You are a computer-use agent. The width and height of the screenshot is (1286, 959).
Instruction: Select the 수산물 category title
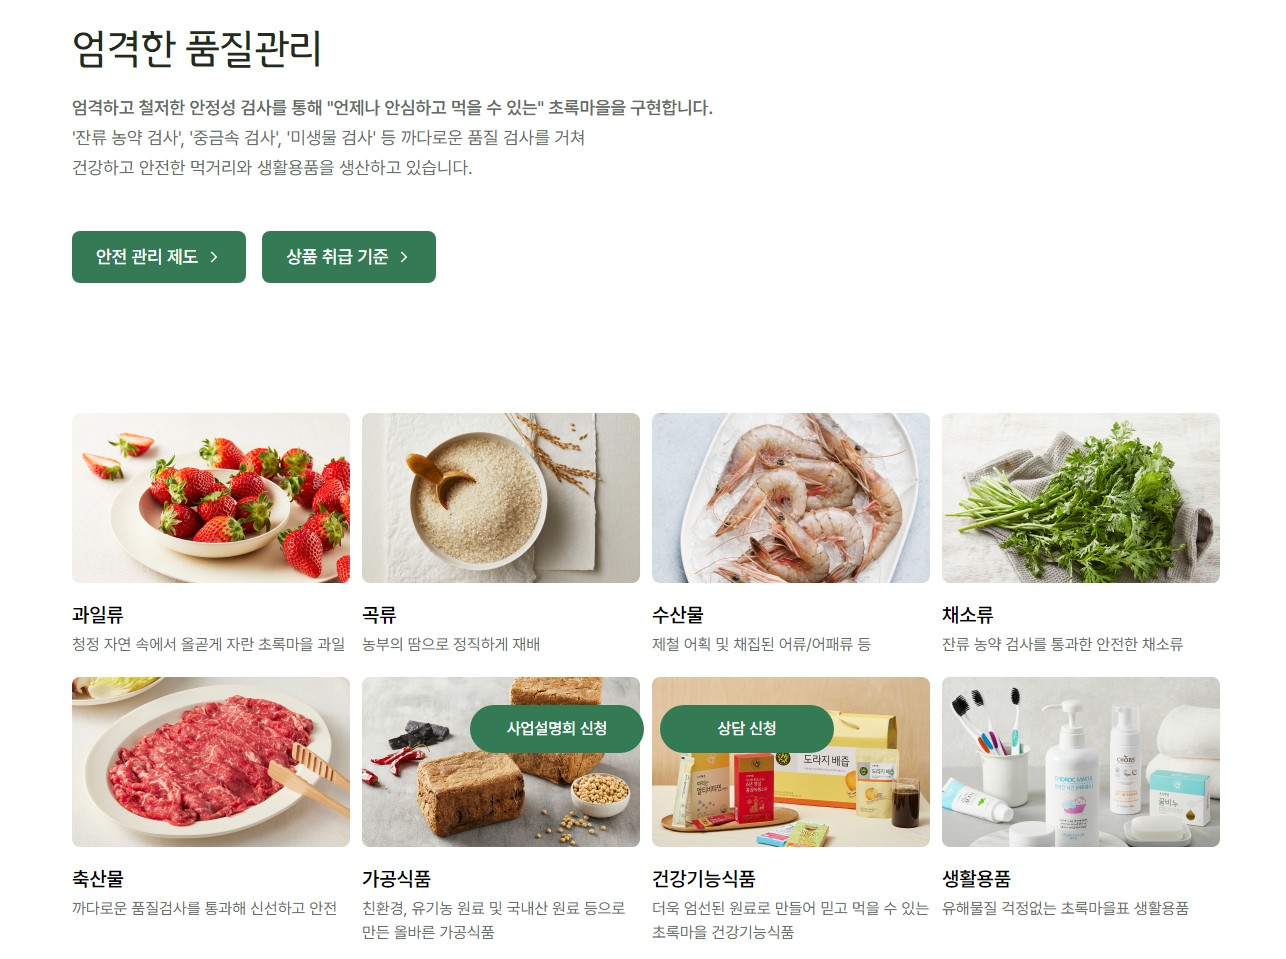point(678,615)
